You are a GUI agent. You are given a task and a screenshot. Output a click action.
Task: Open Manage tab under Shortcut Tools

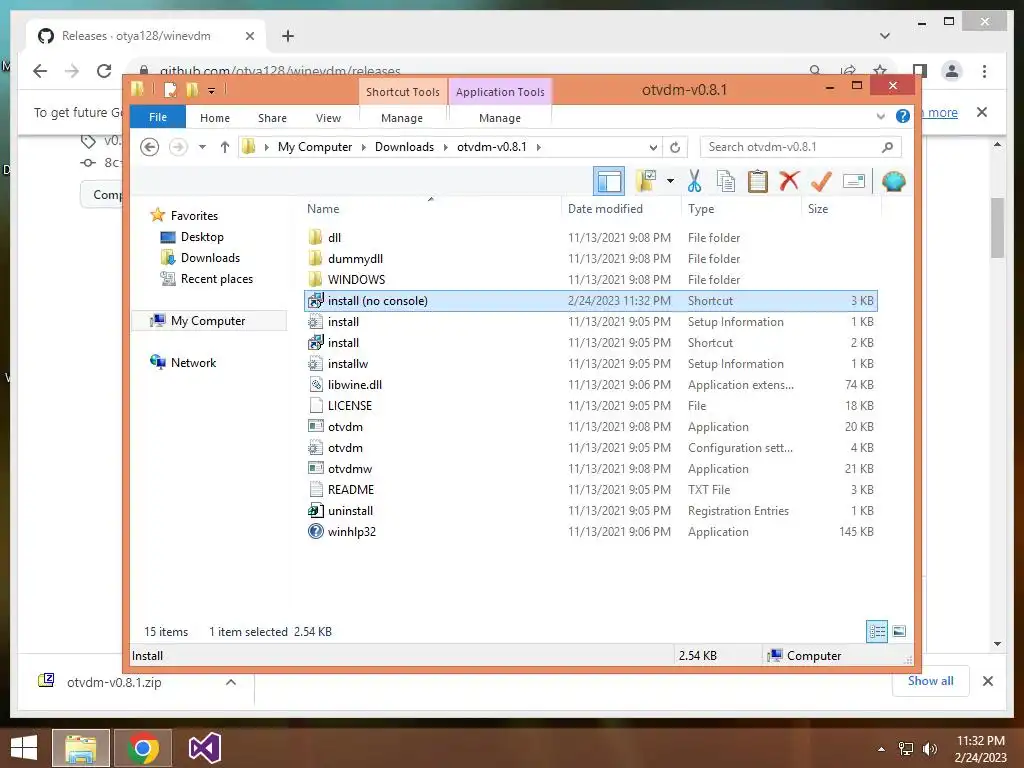pyautogui.click(x=402, y=118)
